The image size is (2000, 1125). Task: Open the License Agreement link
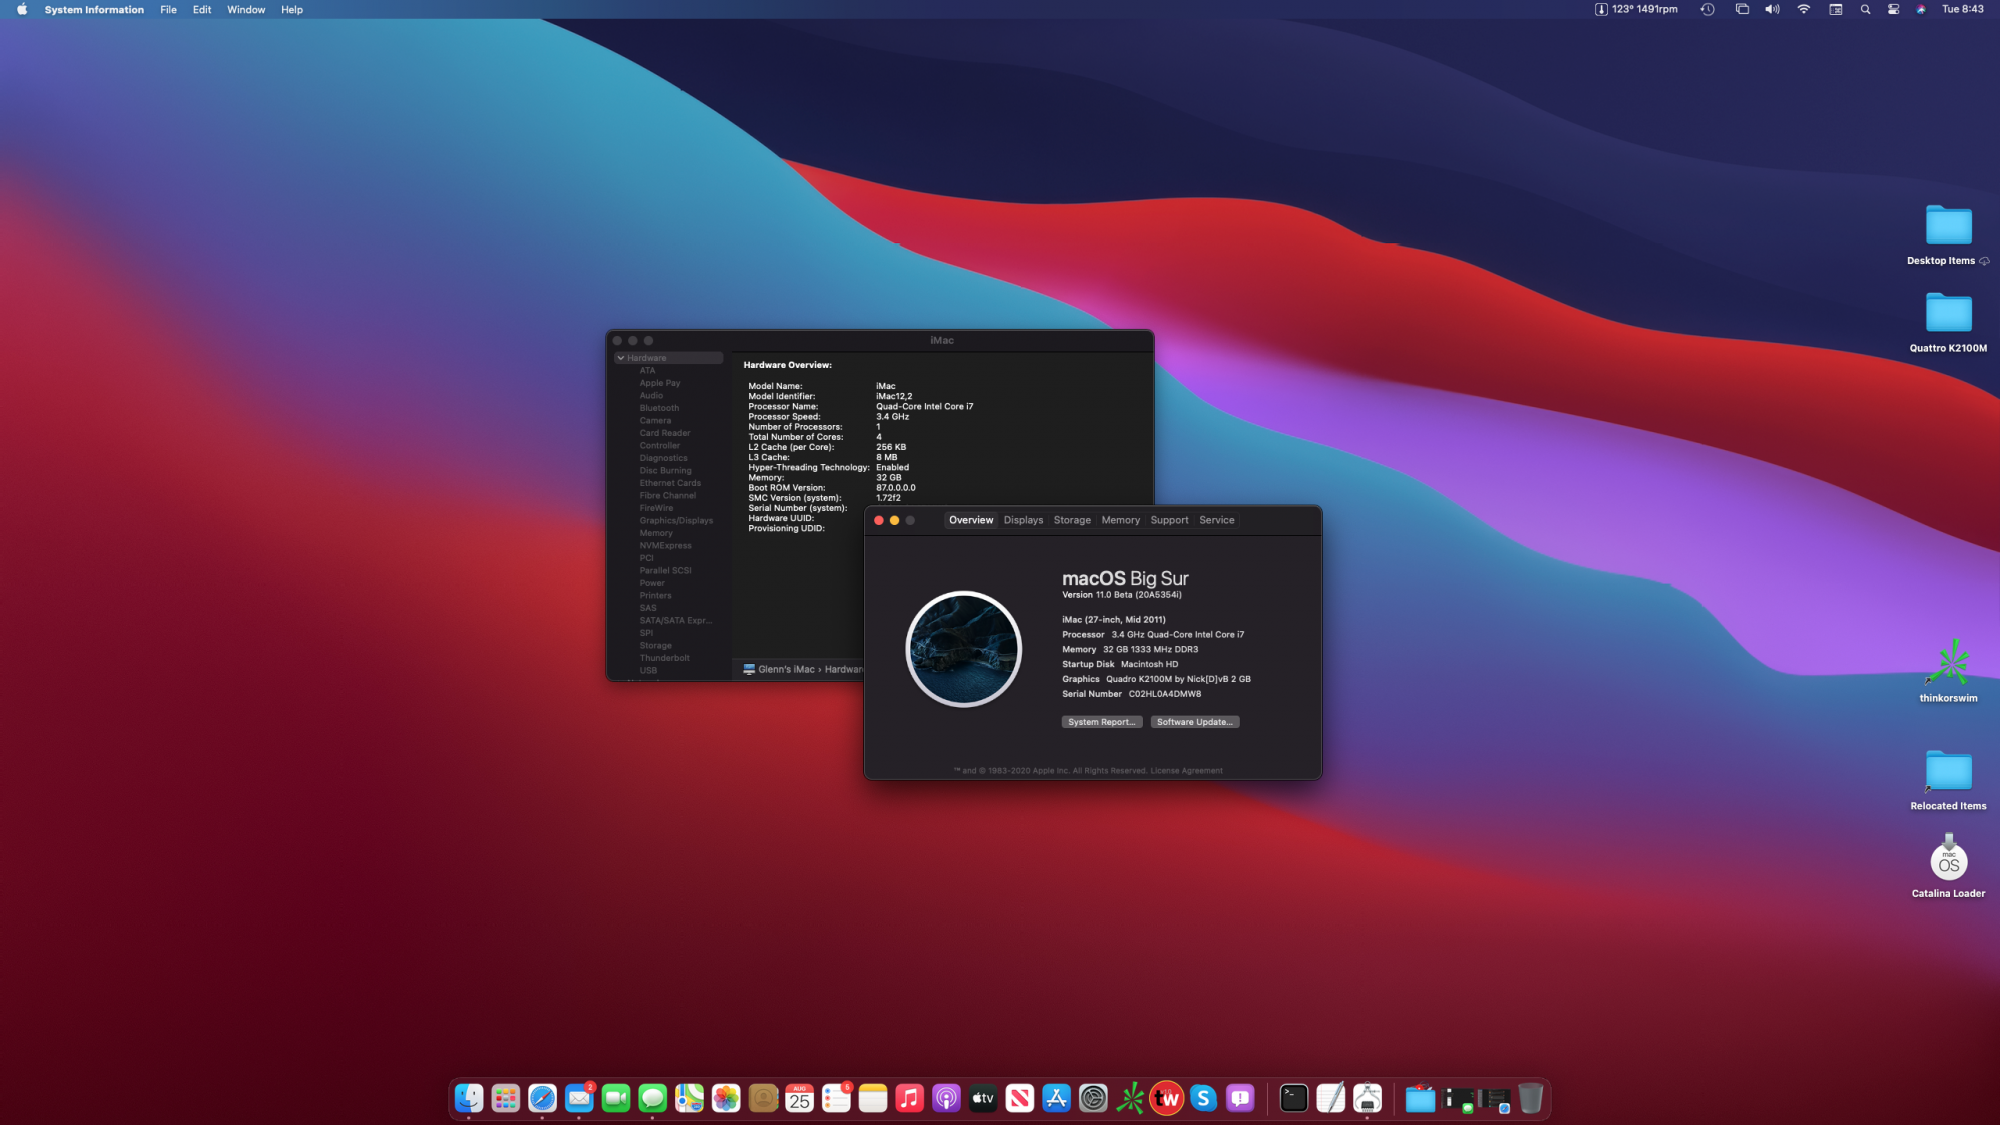(x=1187, y=771)
